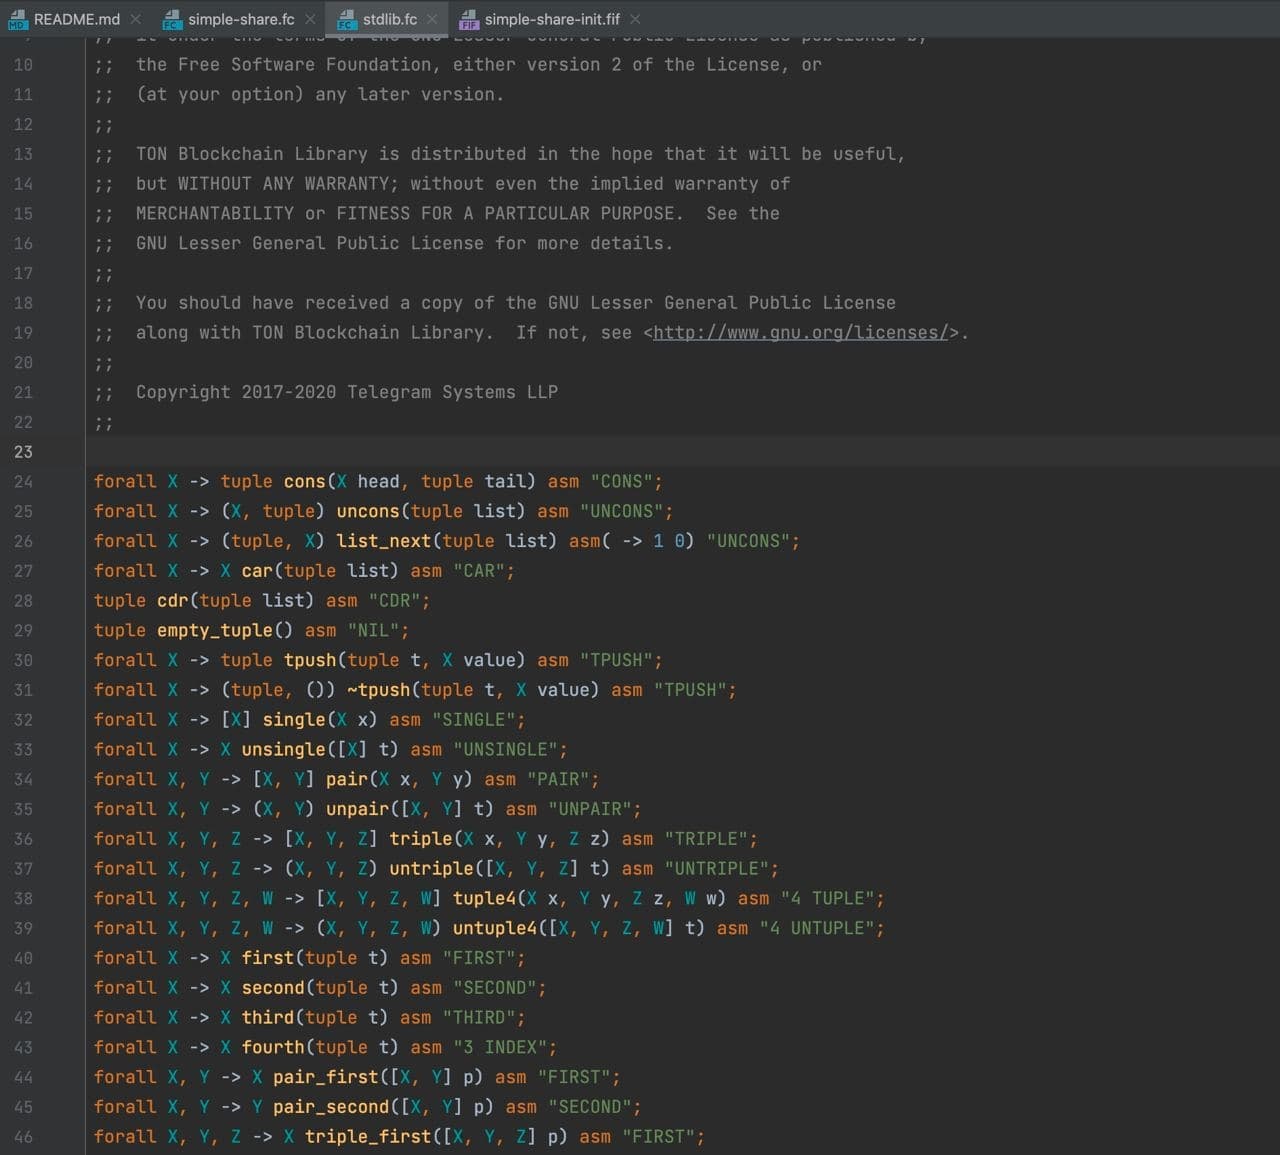Click the function name triple_first

tap(367, 1137)
